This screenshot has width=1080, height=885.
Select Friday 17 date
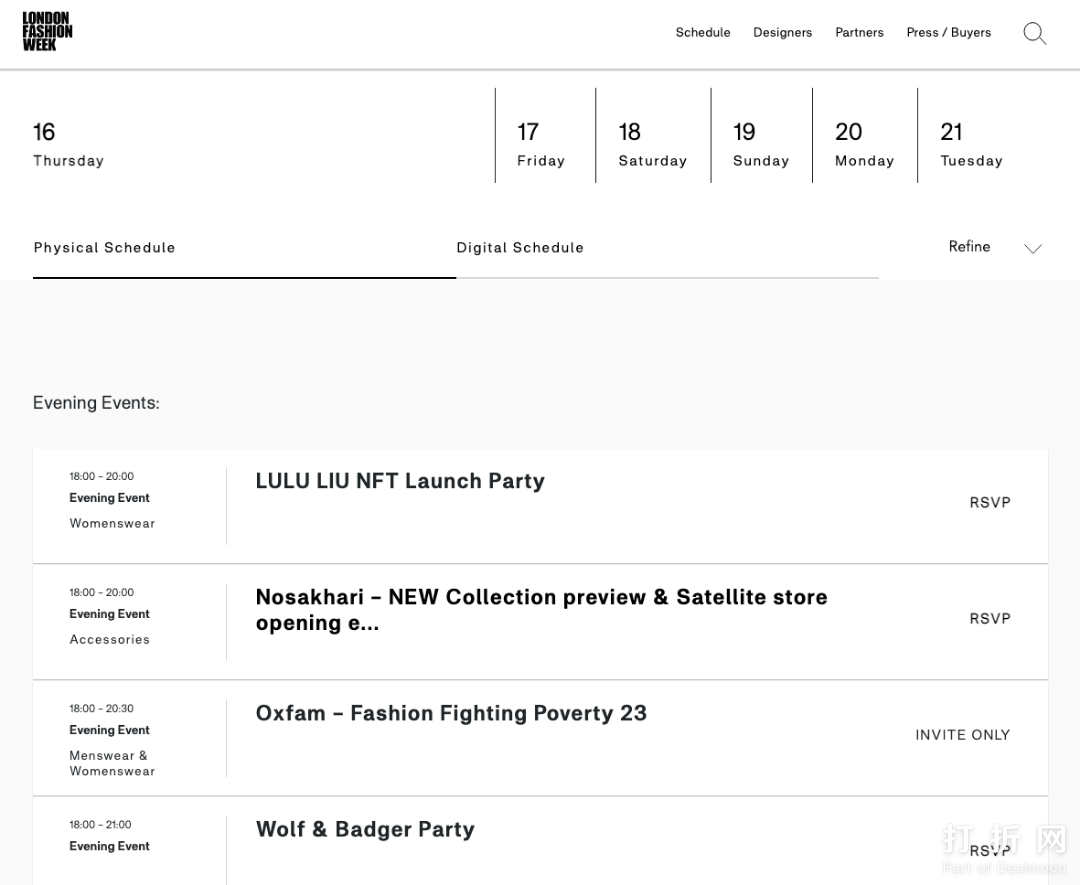click(x=541, y=145)
